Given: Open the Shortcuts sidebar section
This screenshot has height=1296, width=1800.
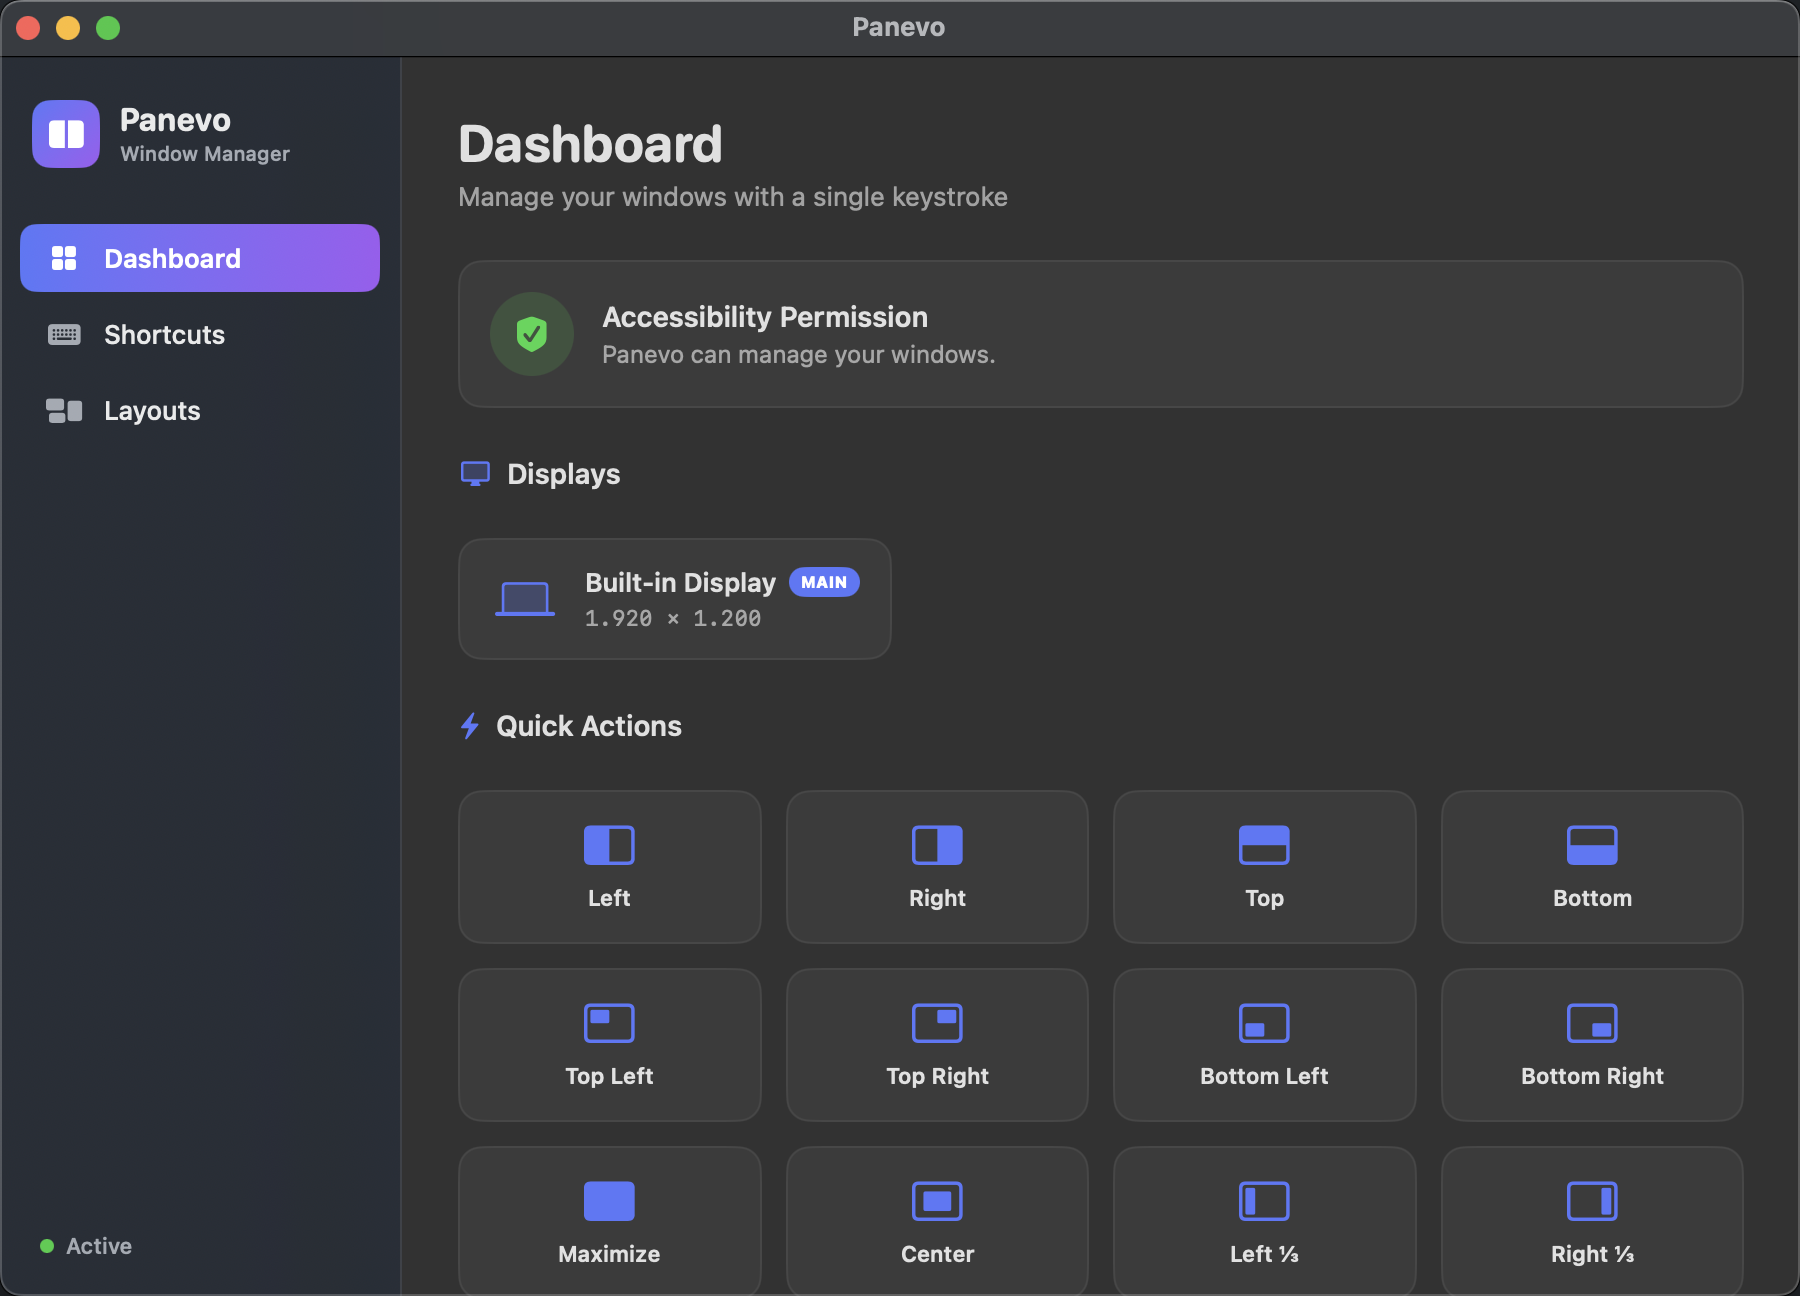Looking at the screenshot, I should [x=200, y=334].
